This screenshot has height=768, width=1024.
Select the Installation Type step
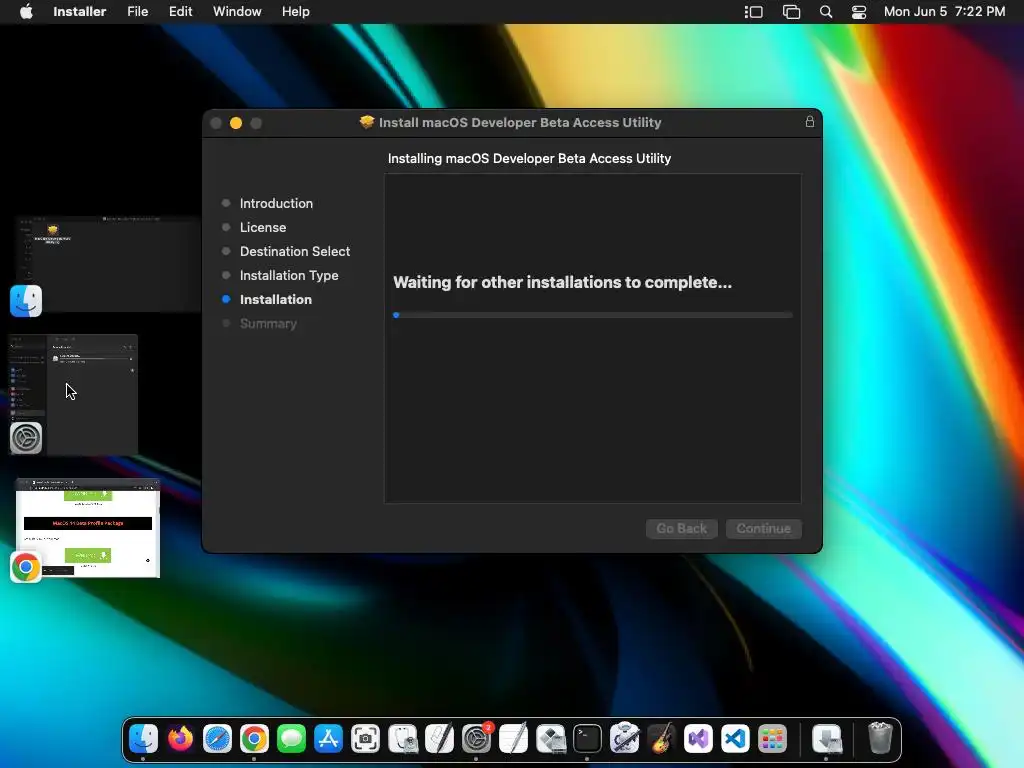[289, 276]
